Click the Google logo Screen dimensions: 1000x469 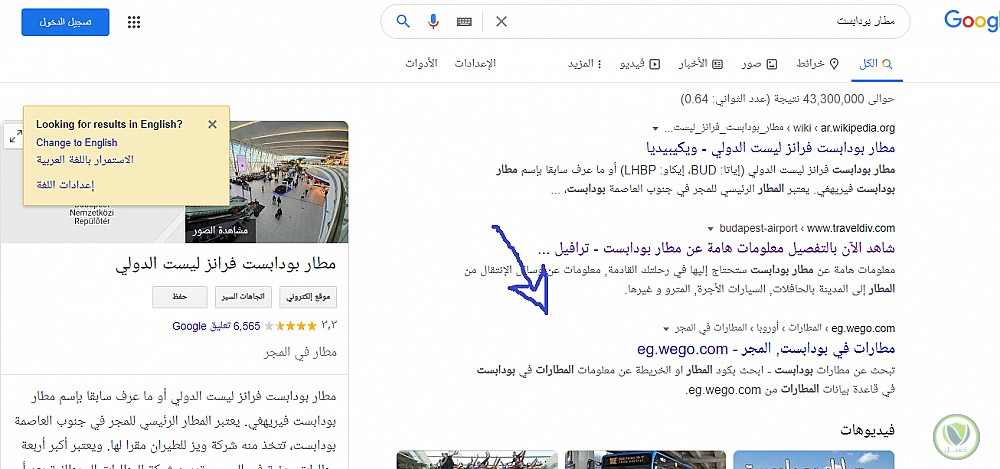972,22
